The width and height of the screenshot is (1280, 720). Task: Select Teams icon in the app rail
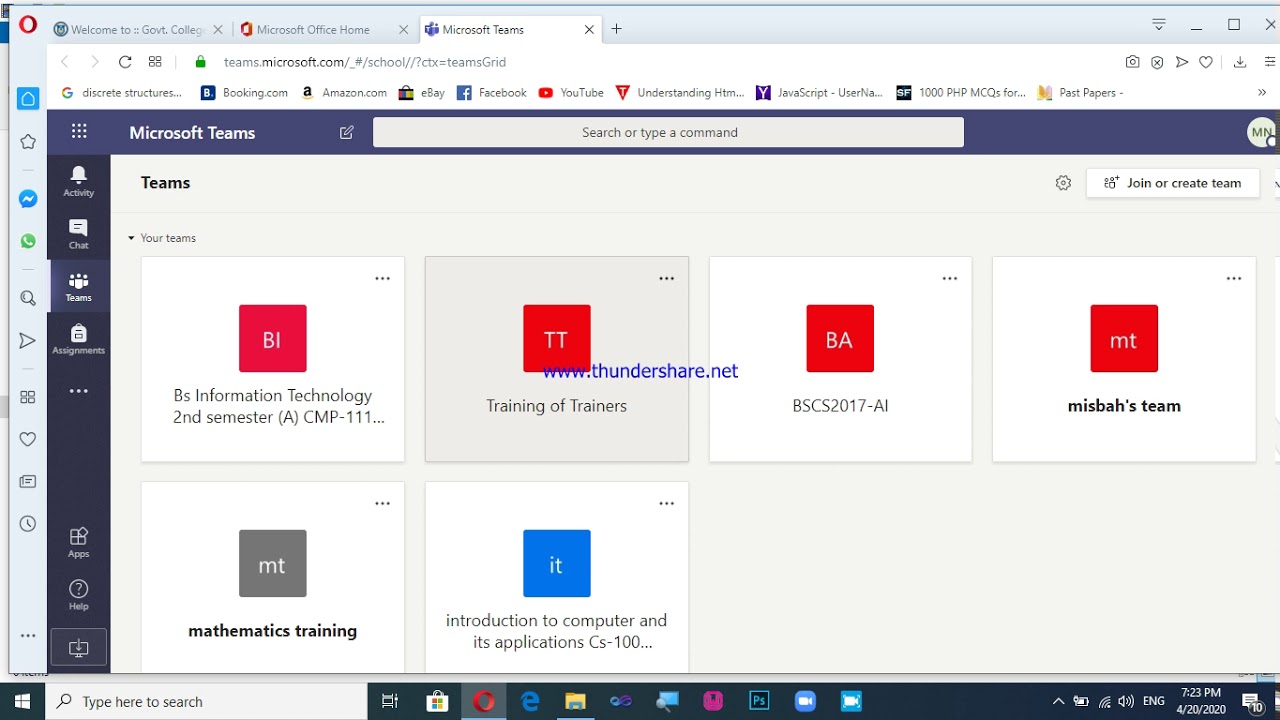pos(79,286)
